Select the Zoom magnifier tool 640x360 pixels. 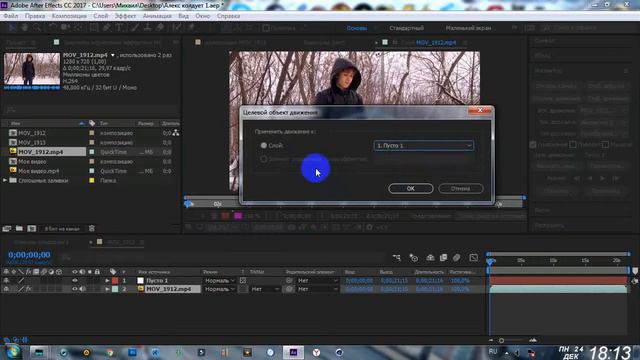point(37,27)
